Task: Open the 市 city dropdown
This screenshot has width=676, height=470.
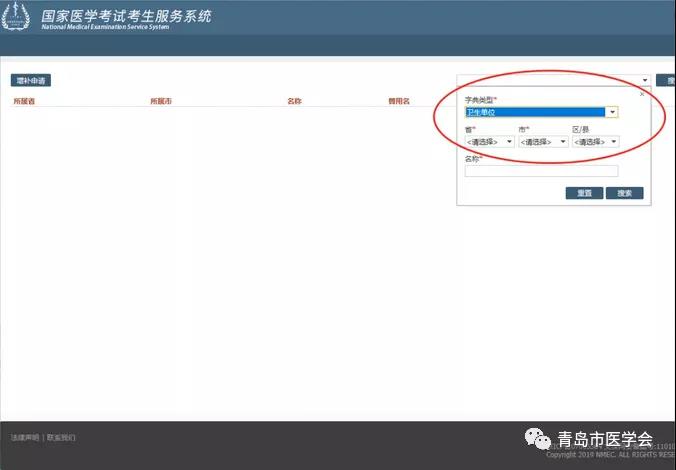Action: pyautogui.click(x=543, y=142)
